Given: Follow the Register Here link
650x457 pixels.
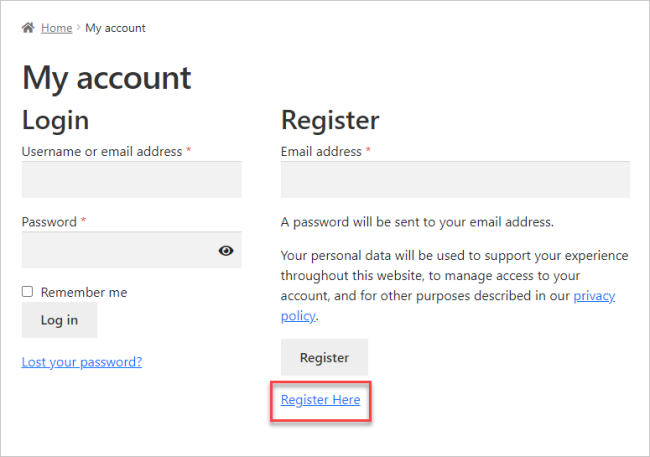Looking at the screenshot, I should (x=320, y=400).
